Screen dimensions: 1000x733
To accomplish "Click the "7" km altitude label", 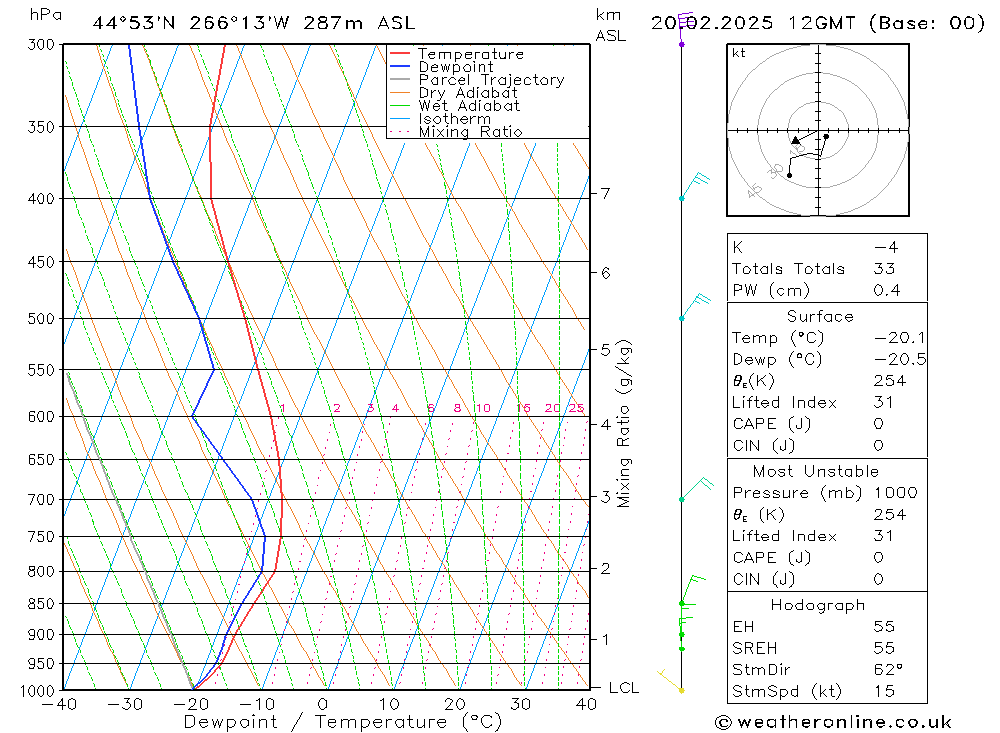I will [605, 193].
